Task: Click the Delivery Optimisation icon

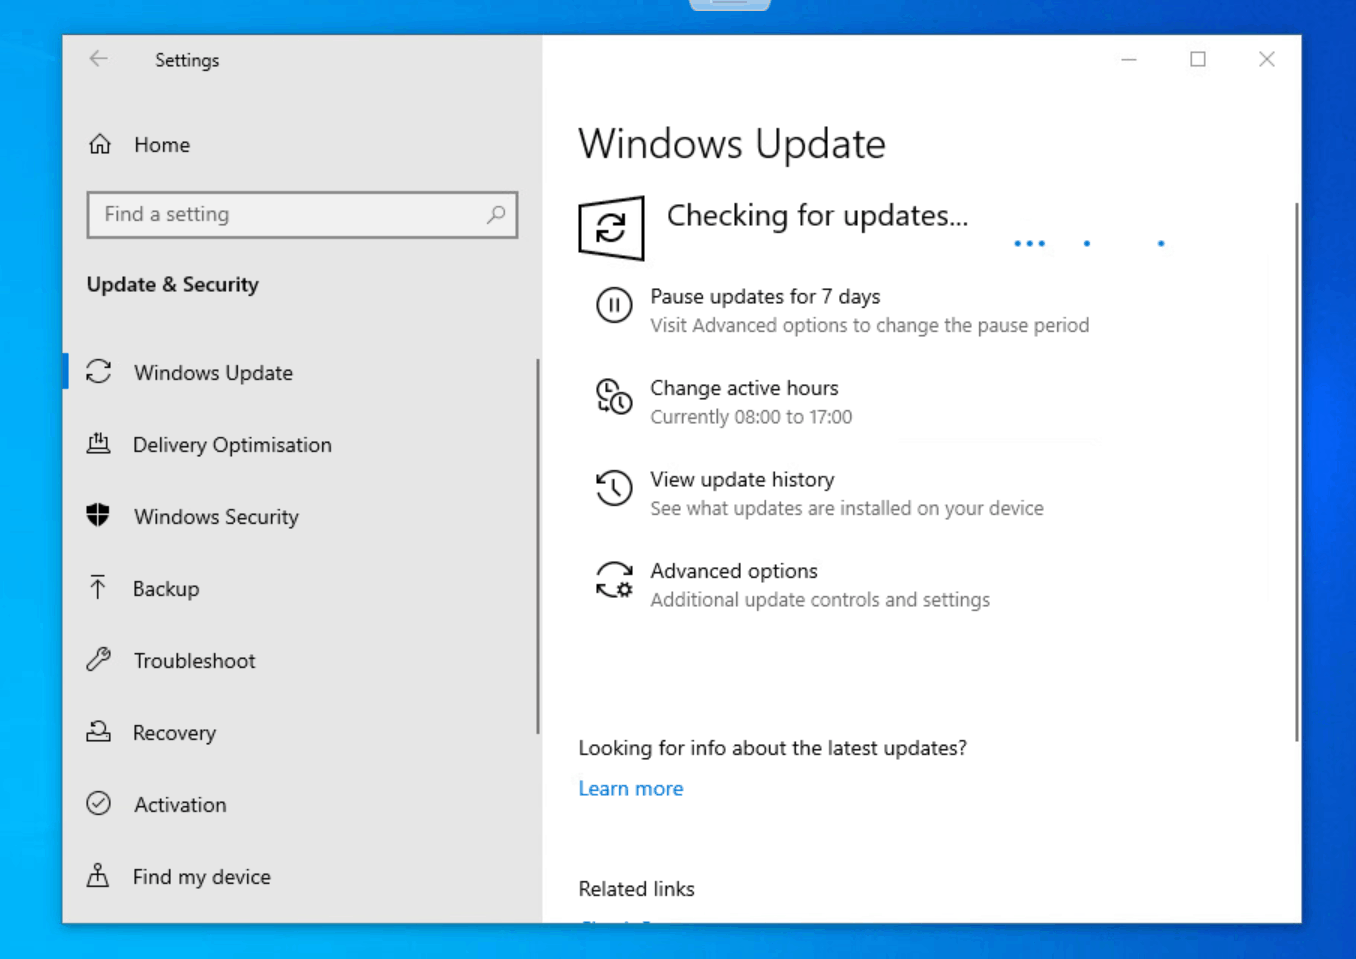Action: (x=98, y=443)
